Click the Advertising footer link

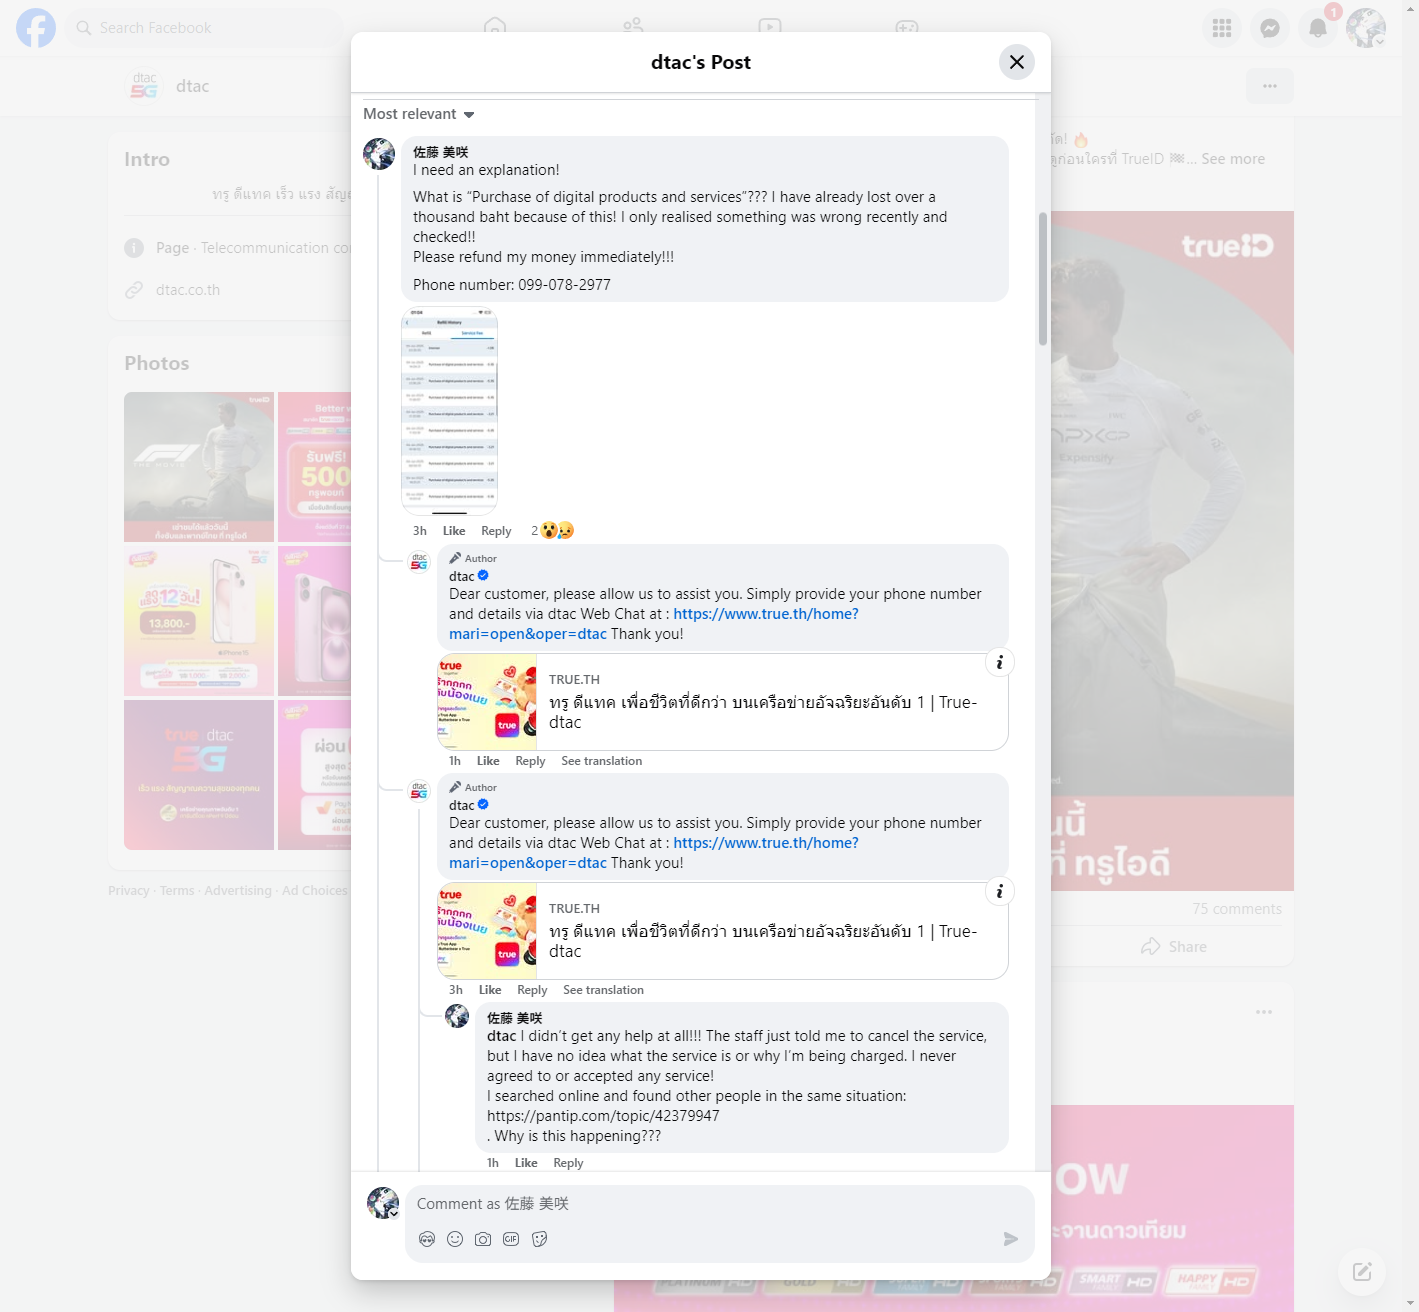238,891
